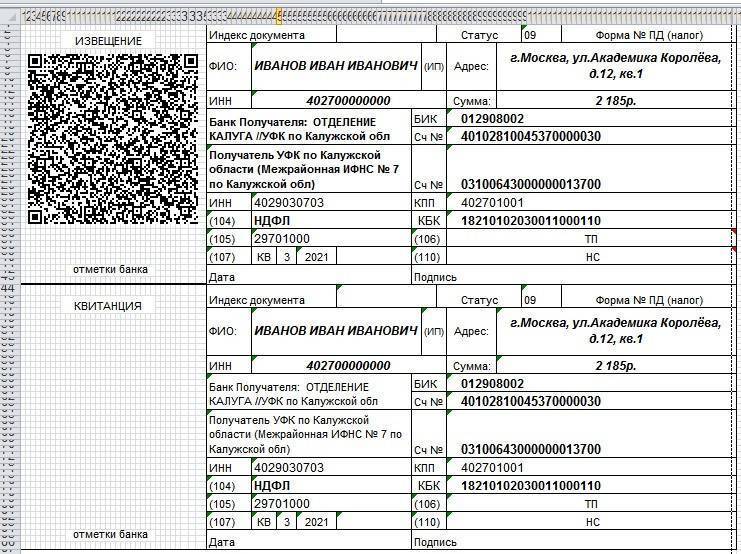The width and height of the screenshot is (741, 554).
Task: Select the НС cell in upper form field 110
Action: point(591,258)
